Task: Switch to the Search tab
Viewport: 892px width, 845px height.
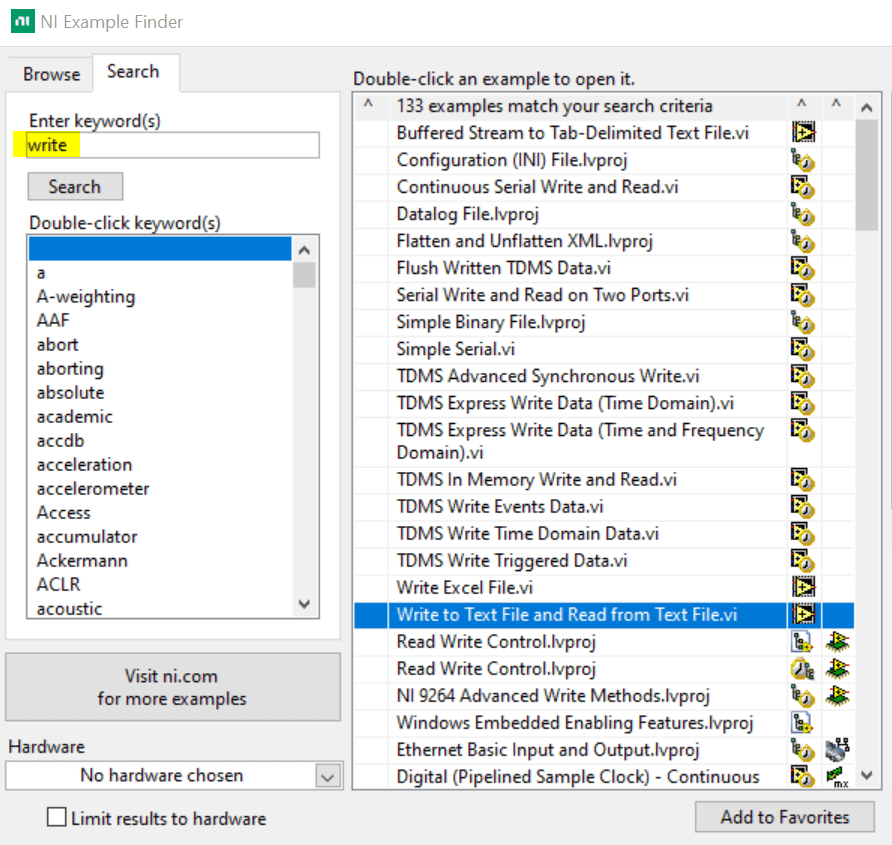Action: point(135,71)
